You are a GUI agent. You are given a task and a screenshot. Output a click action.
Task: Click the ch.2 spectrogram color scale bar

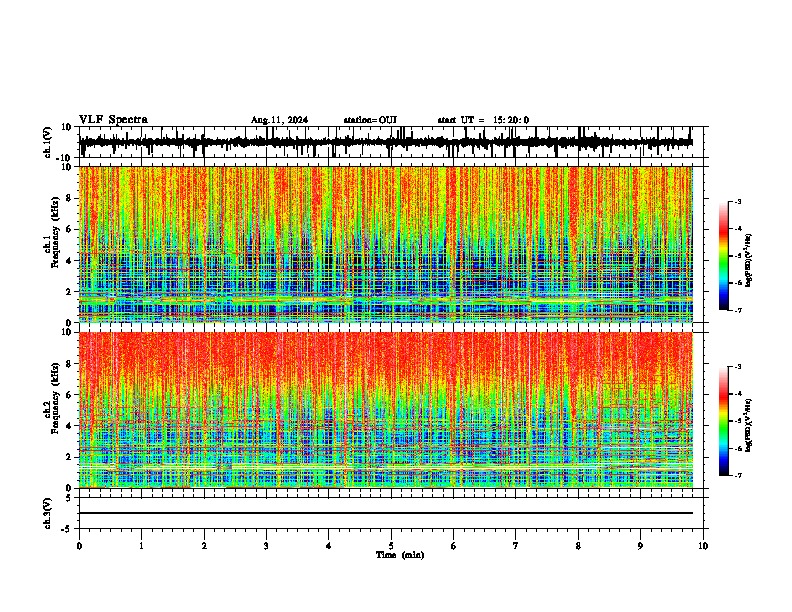724,421
